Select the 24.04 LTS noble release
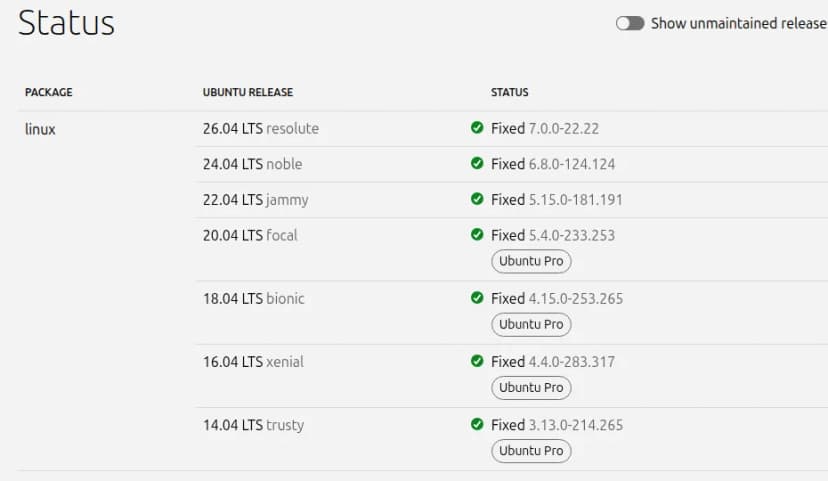Image resolution: width=828 pixels, height=481 pixels. click(x=252, y=164)
